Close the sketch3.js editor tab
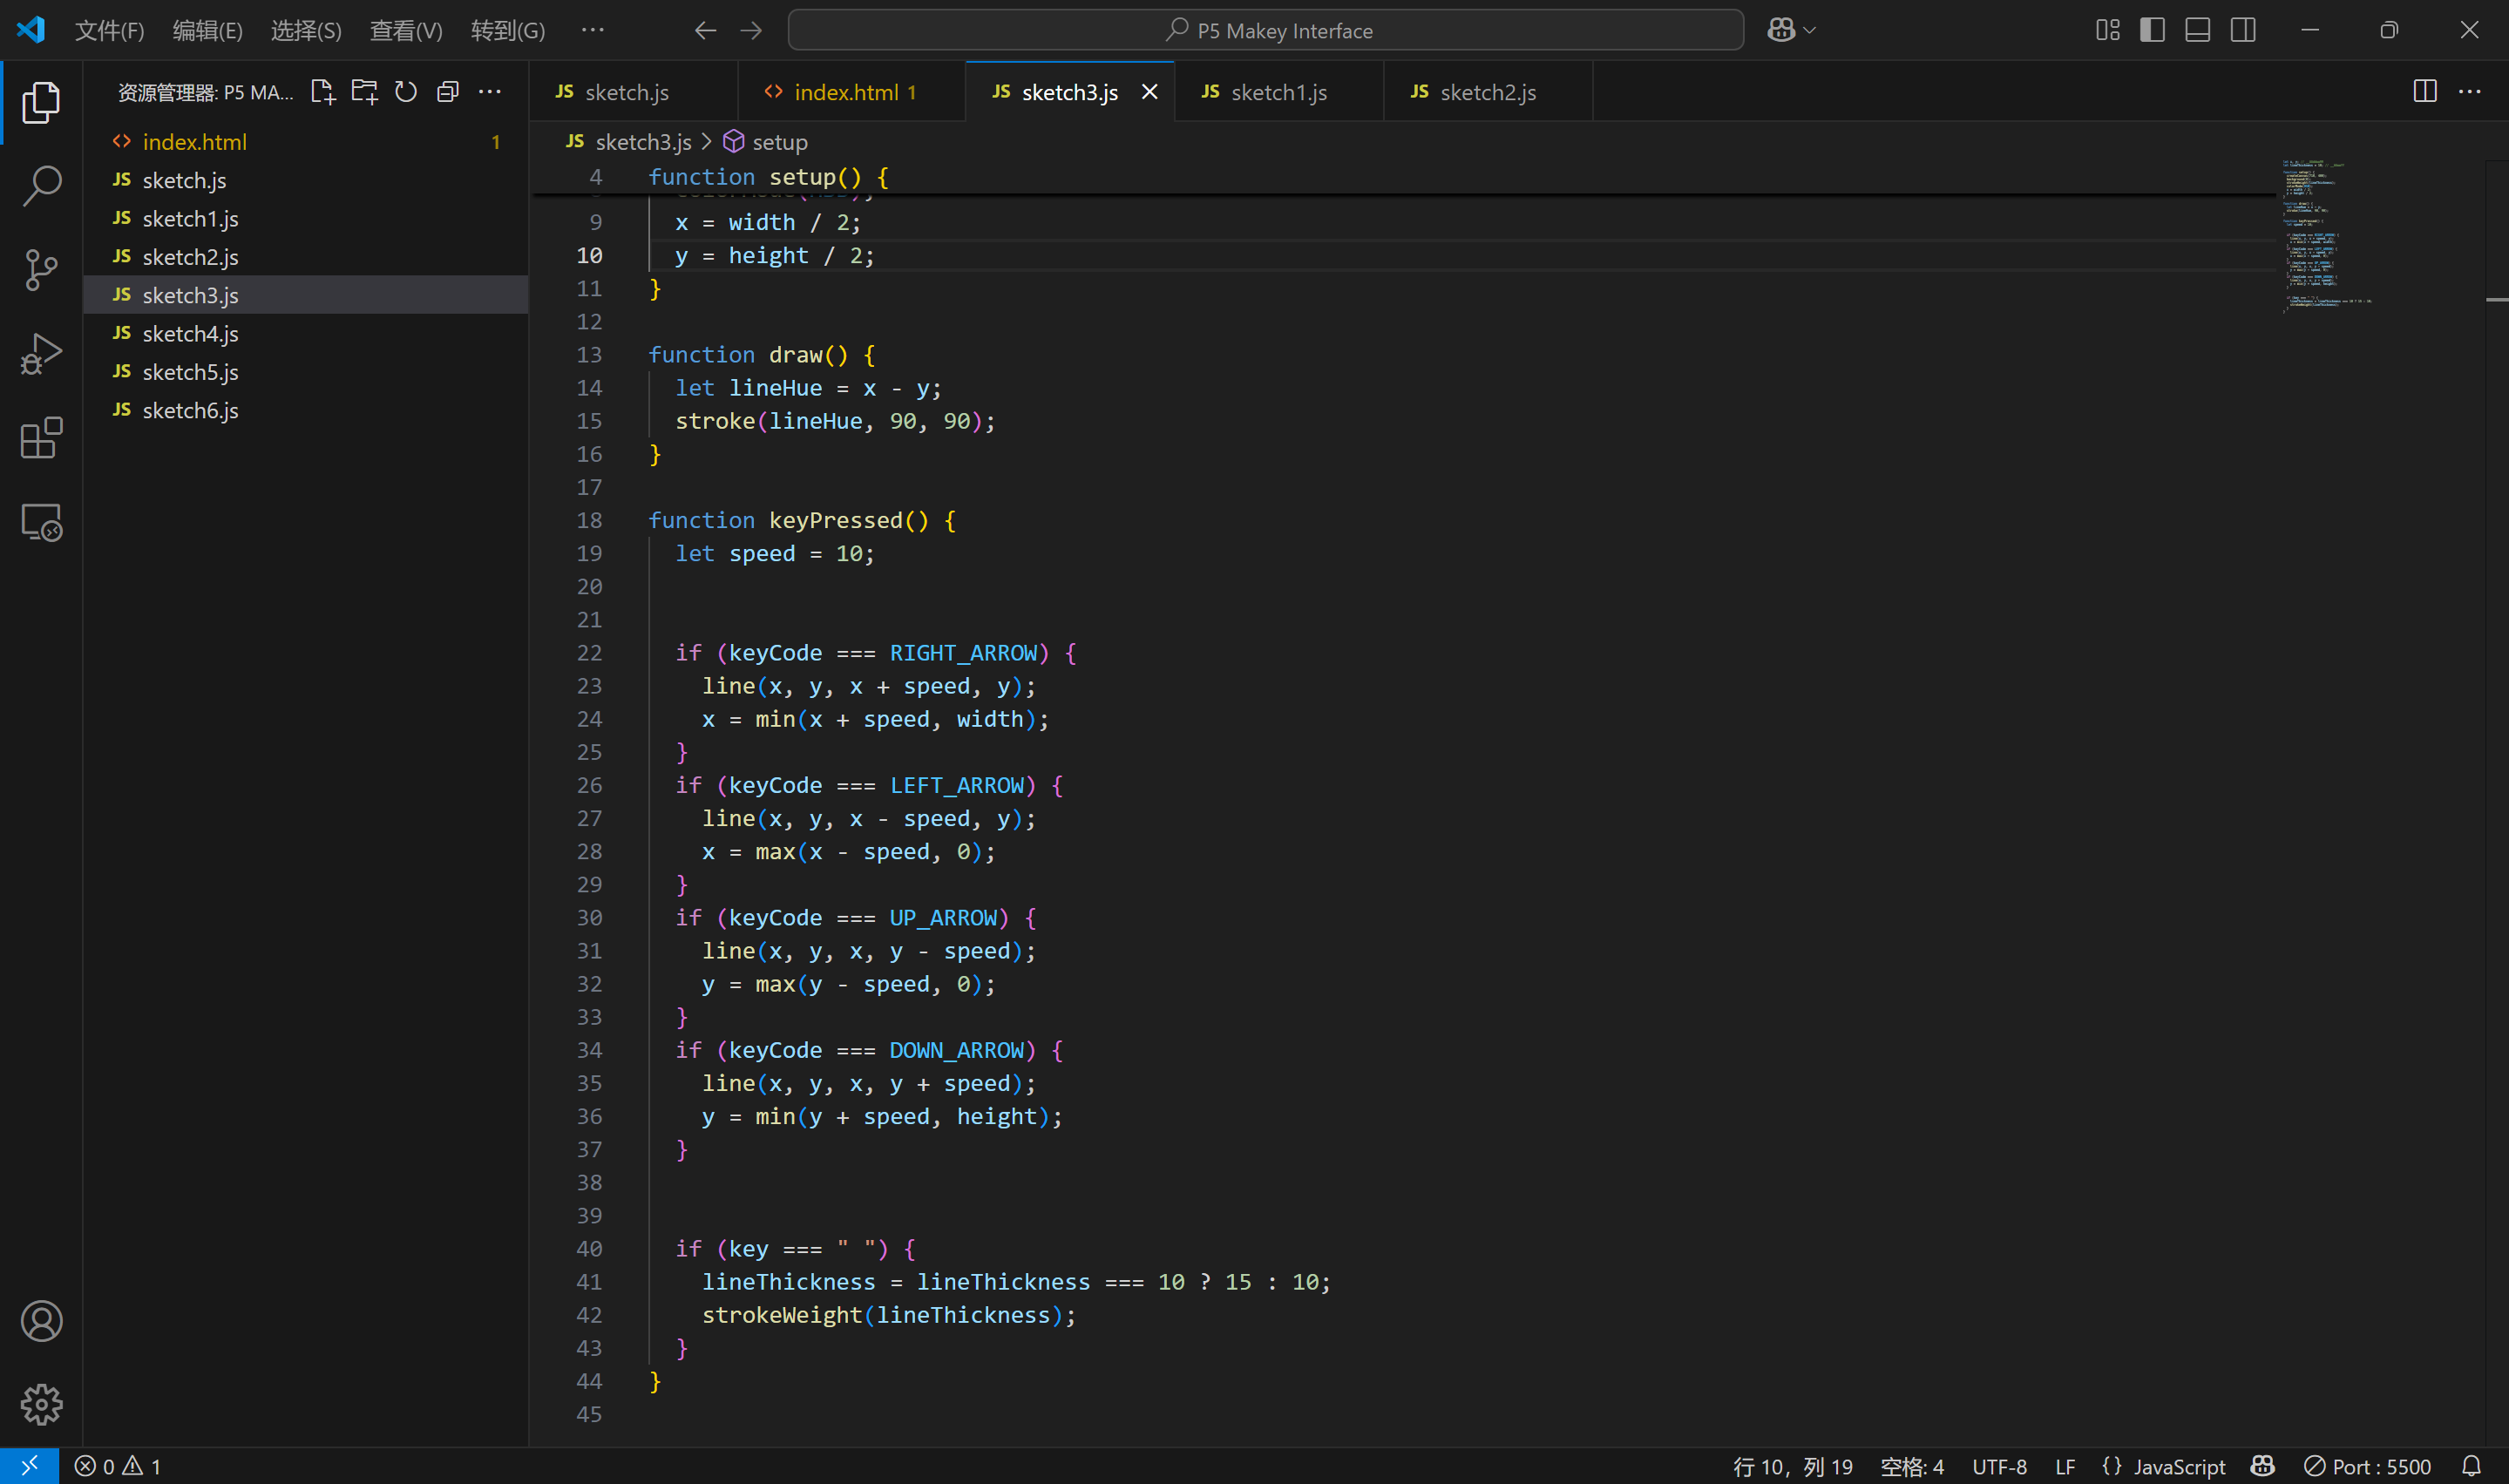 (x=1149, y=92)
